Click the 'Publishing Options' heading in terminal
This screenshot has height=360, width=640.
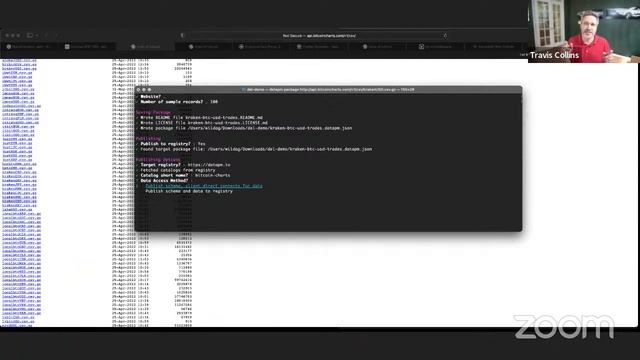pos(158,160)
